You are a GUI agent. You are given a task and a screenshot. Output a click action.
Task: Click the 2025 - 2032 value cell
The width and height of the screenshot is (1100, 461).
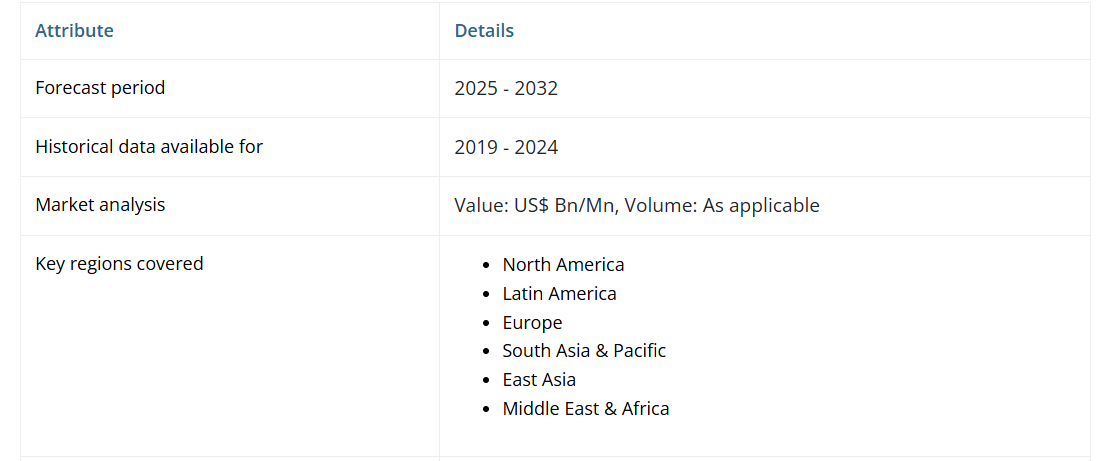506,89
